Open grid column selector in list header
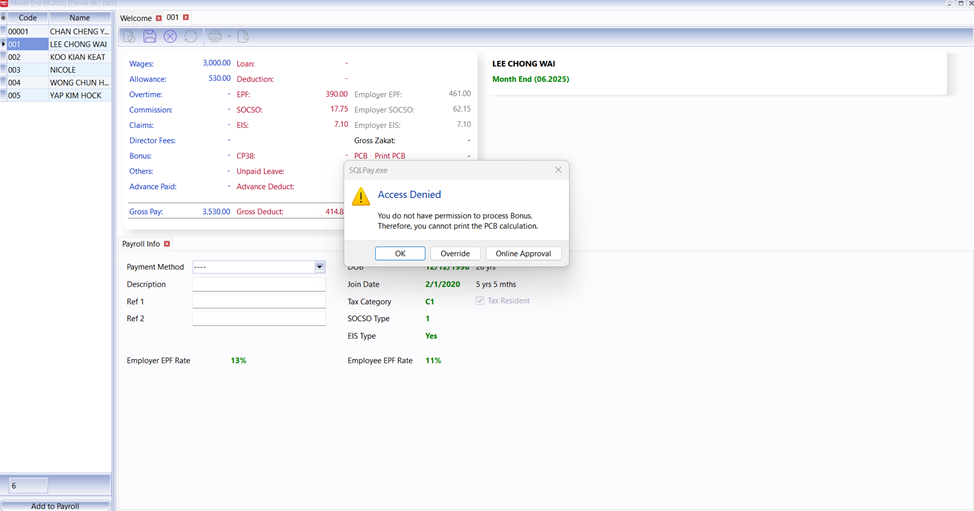The image size is (974, 511). (4, 18)
